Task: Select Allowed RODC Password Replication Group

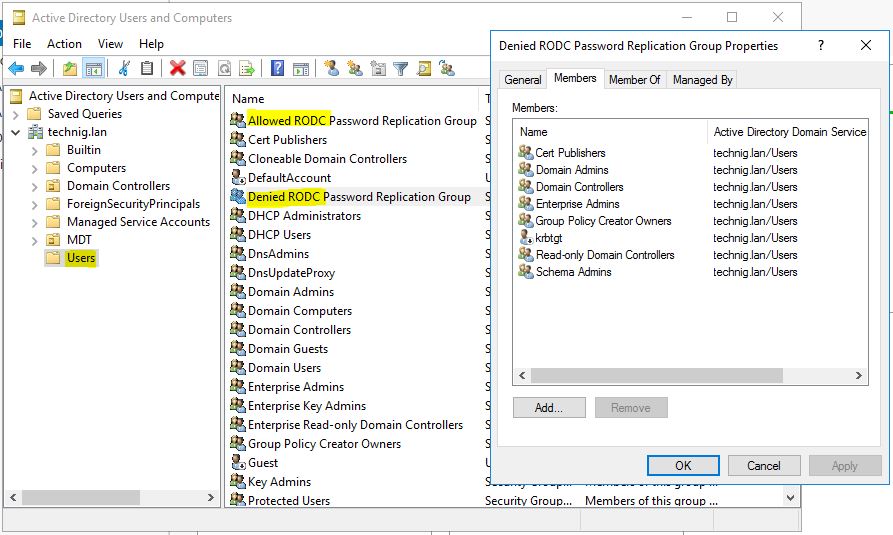Action: click(x=353, y=121)
